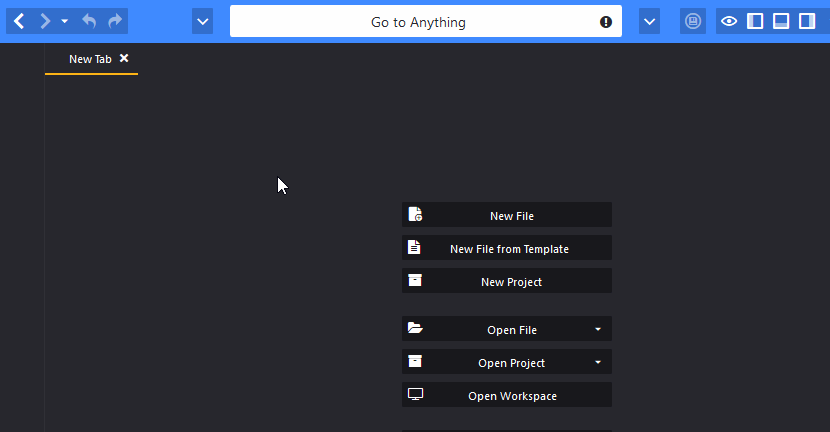
Task: Select the New Tab tab
Action: 91,59
